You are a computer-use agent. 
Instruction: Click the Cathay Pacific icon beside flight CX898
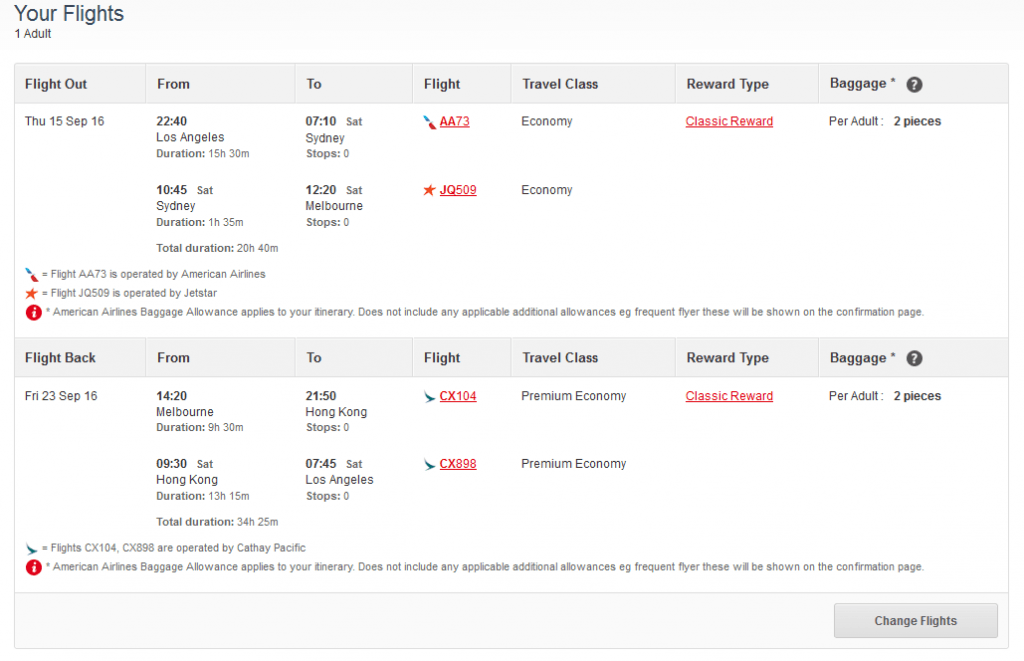[430, 464]
